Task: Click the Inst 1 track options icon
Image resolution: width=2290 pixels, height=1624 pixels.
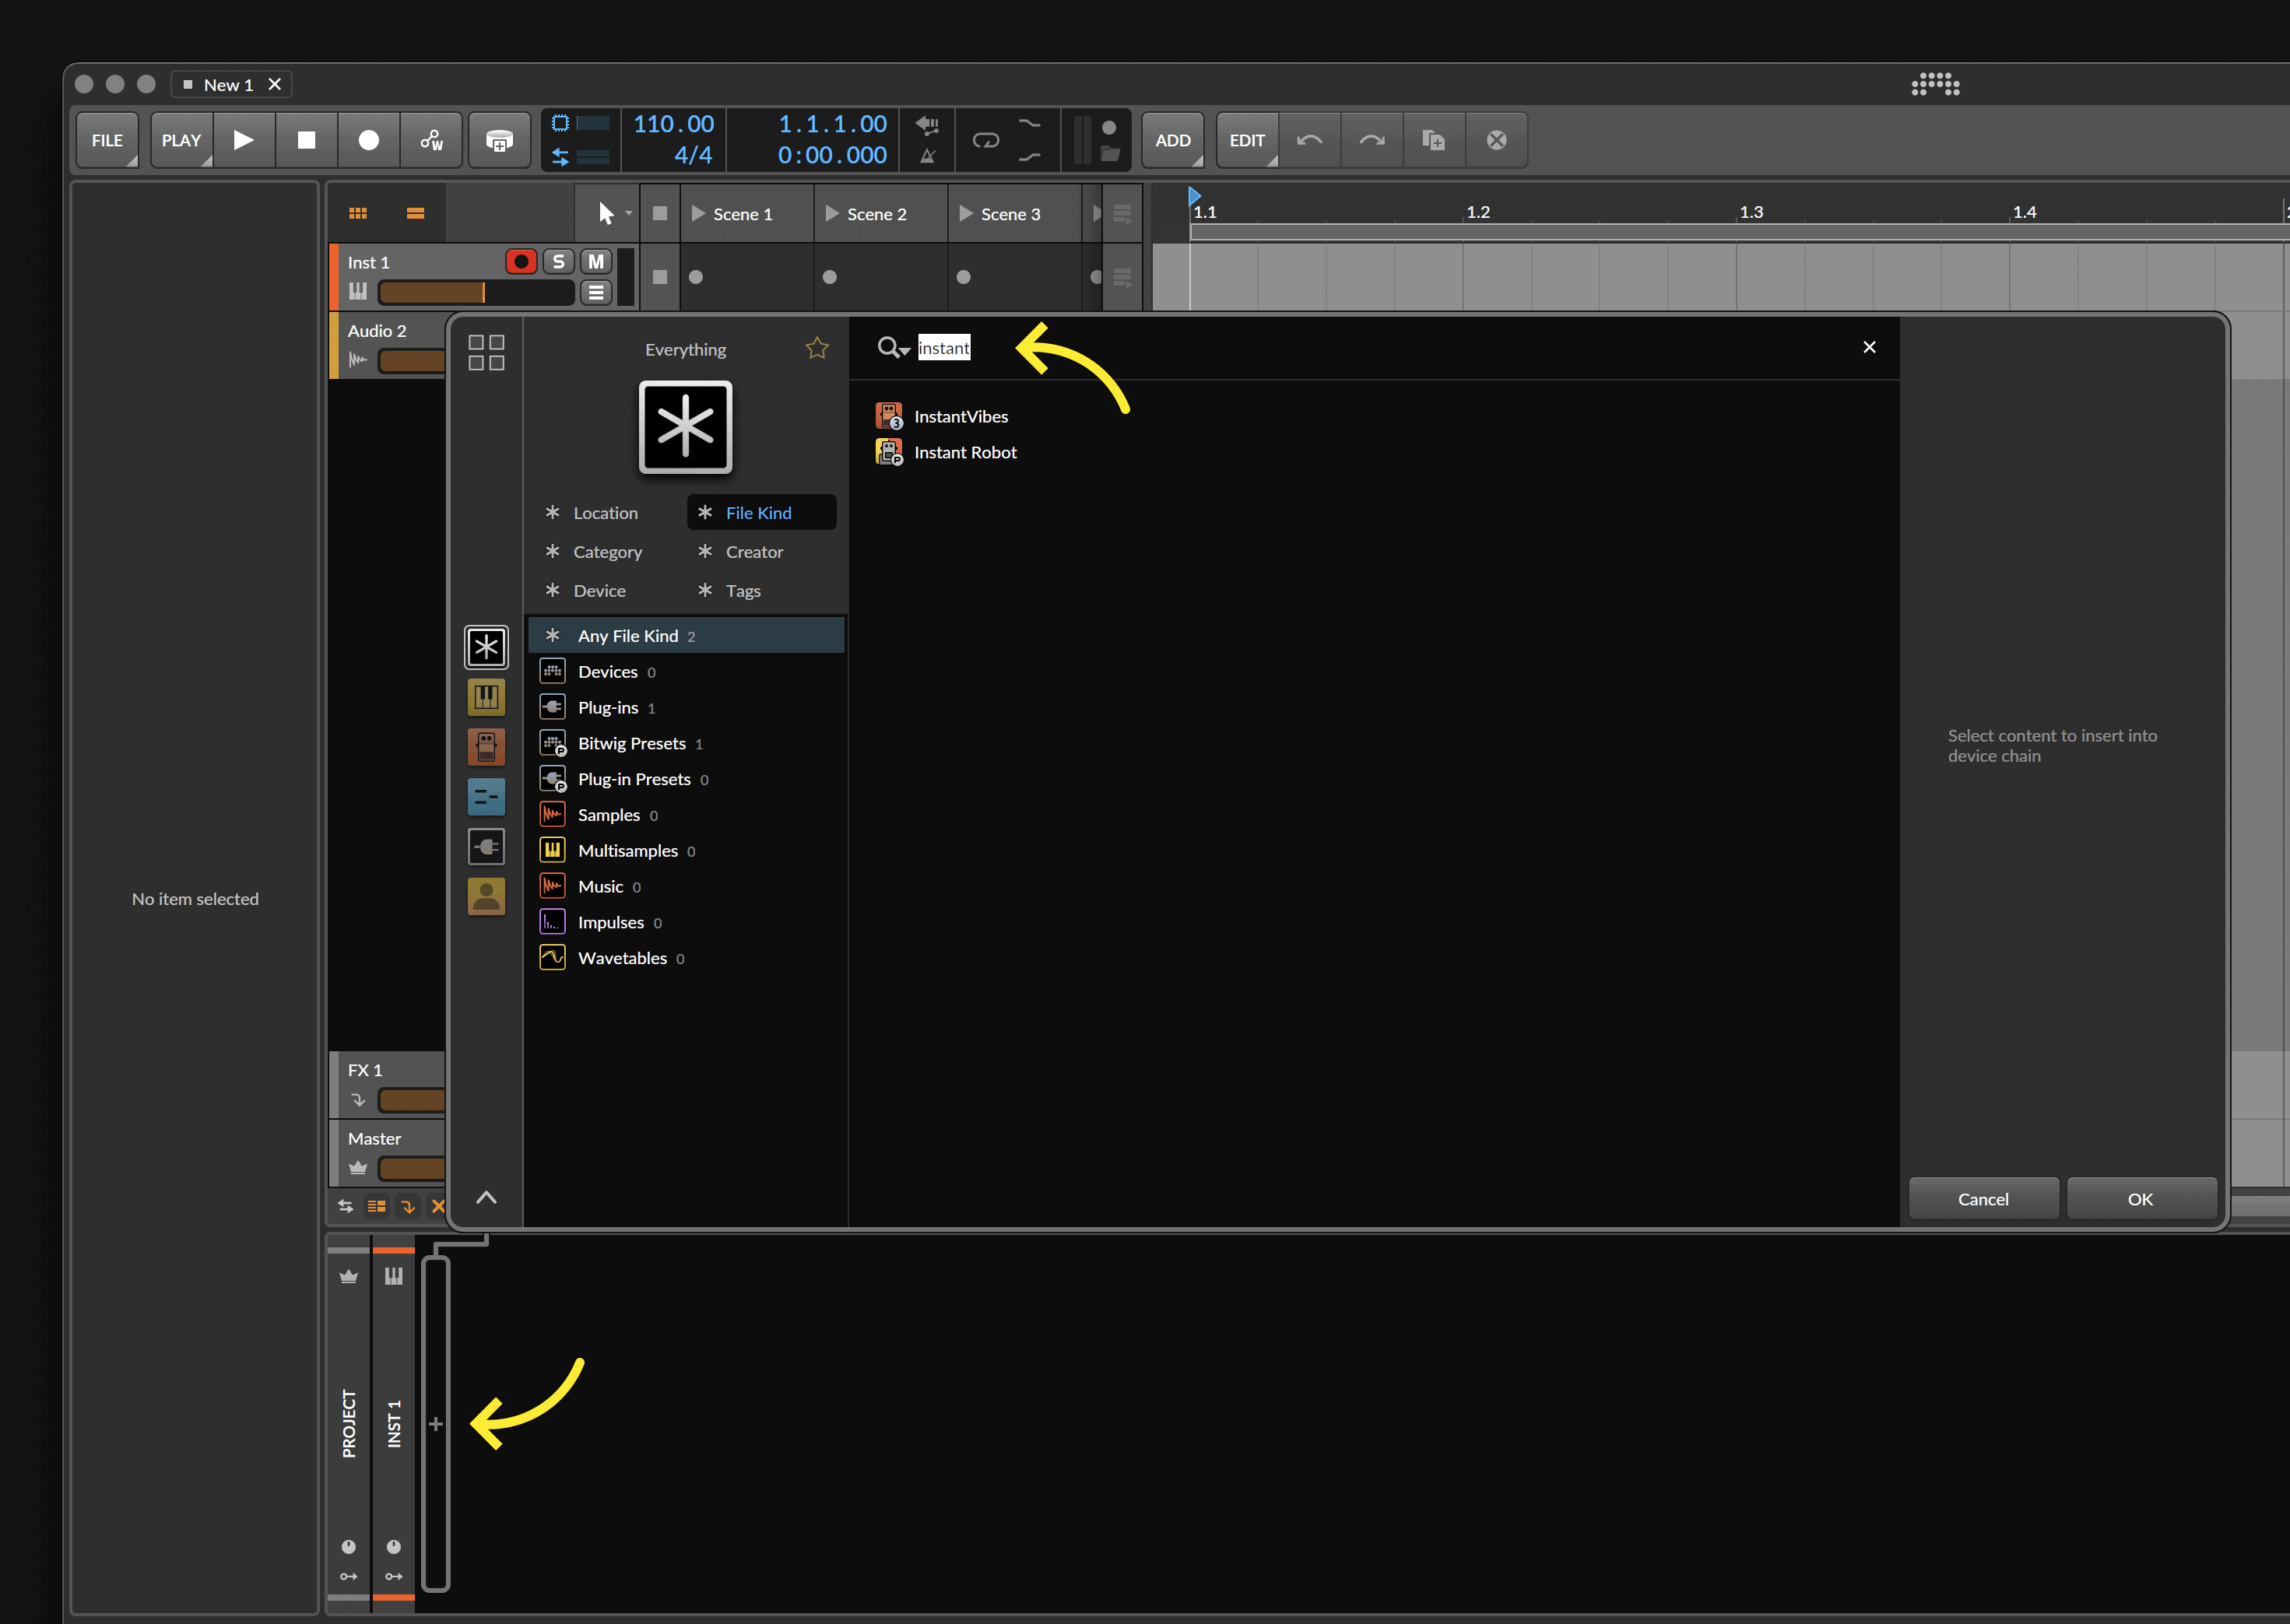Action: [596, 292]
